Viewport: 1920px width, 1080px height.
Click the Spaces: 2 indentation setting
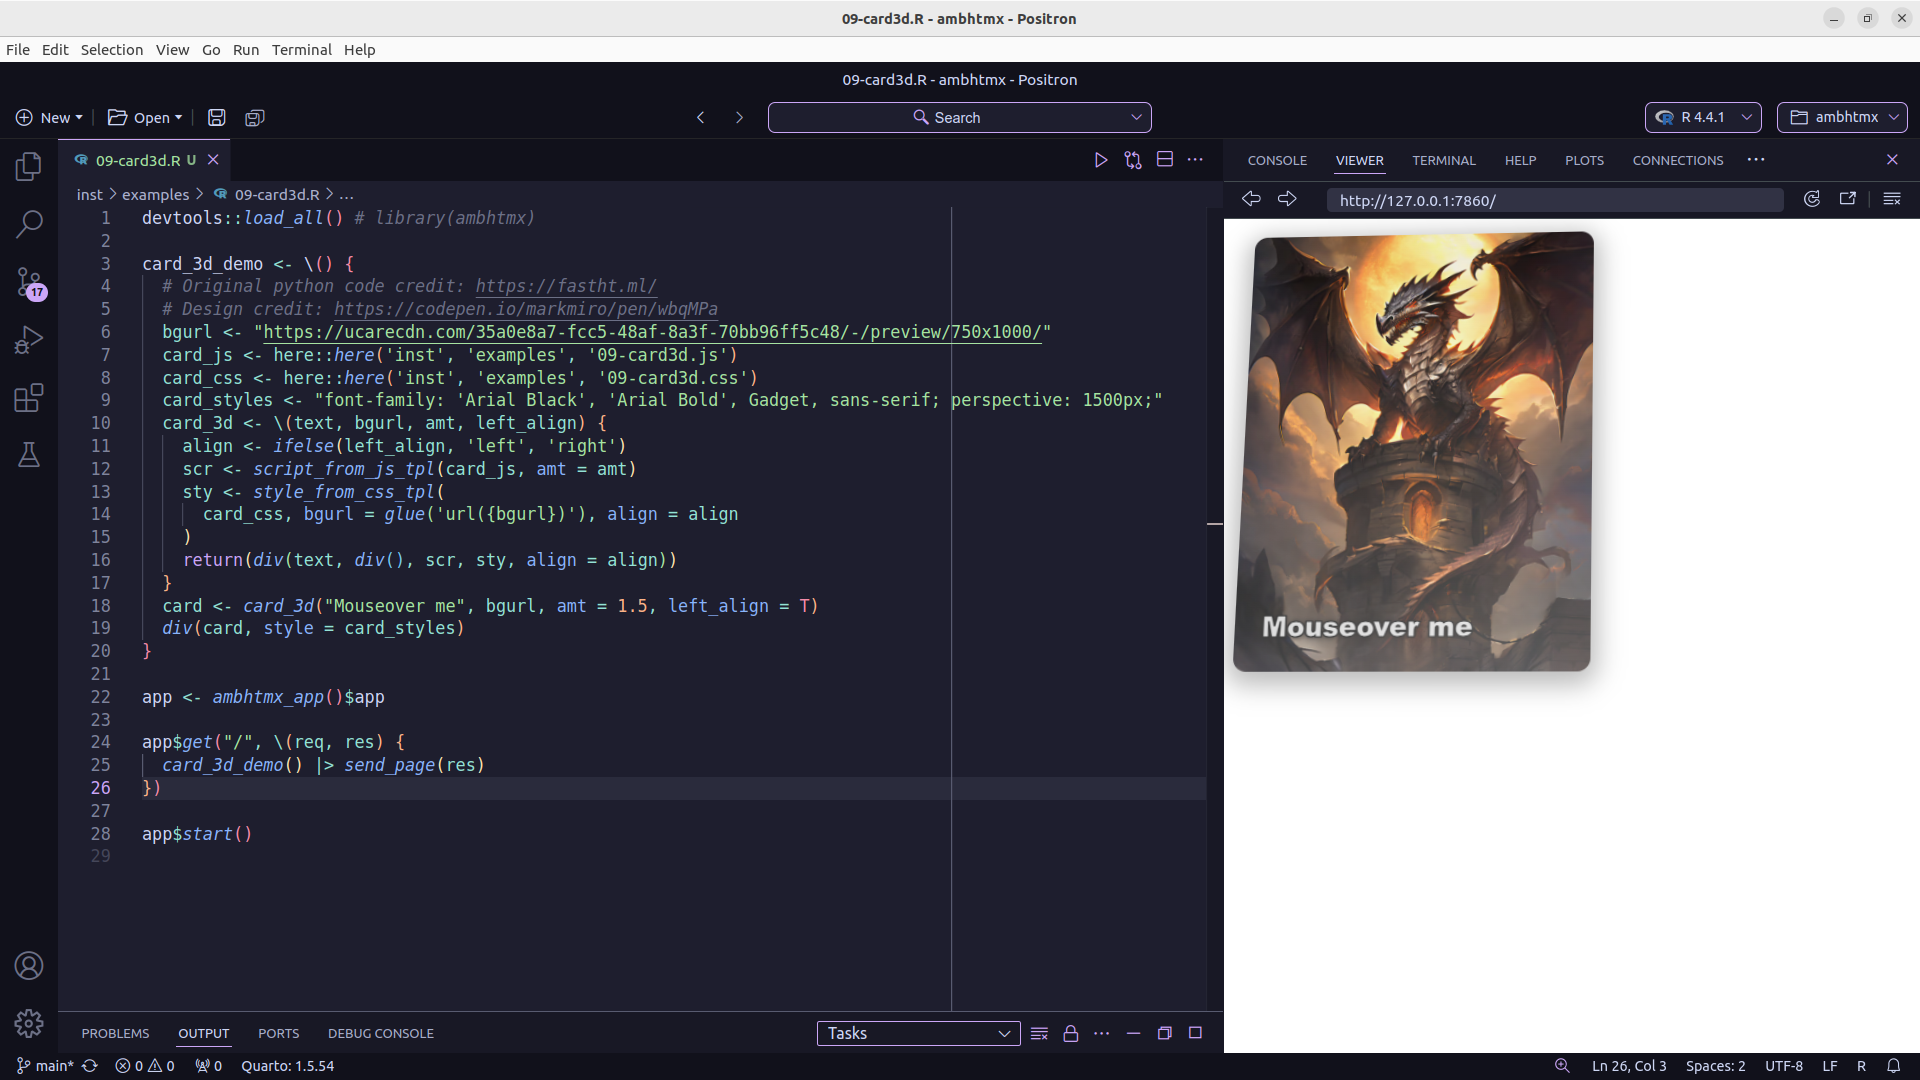tap(1715, 1066)
